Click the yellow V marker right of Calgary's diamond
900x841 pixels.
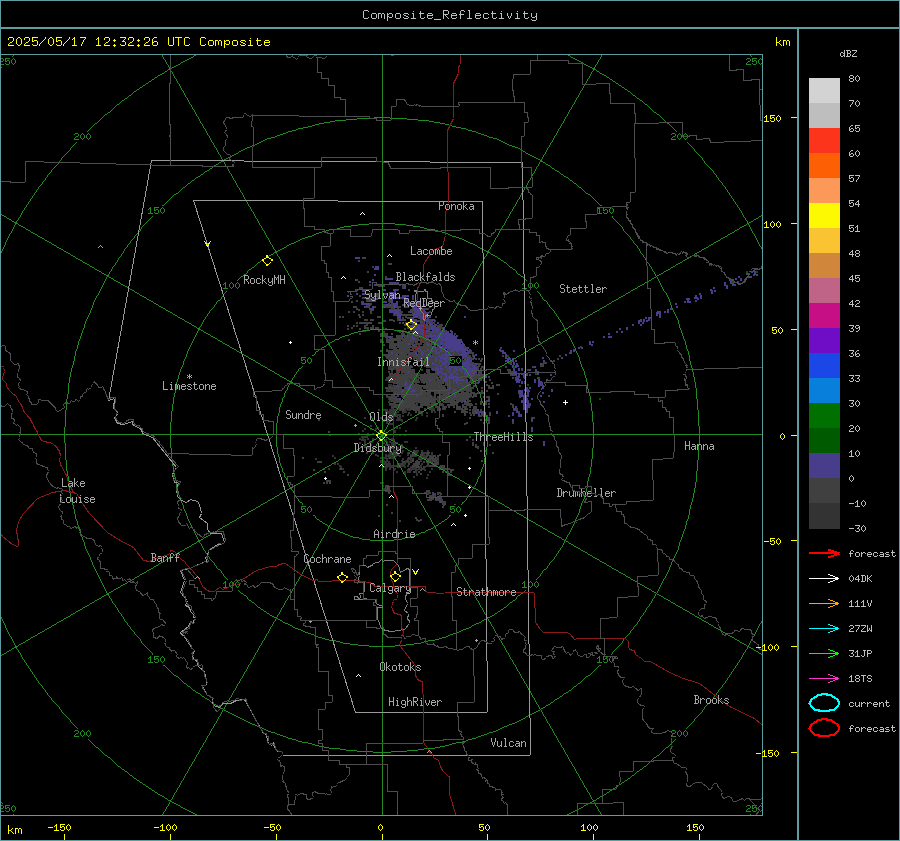416,572
